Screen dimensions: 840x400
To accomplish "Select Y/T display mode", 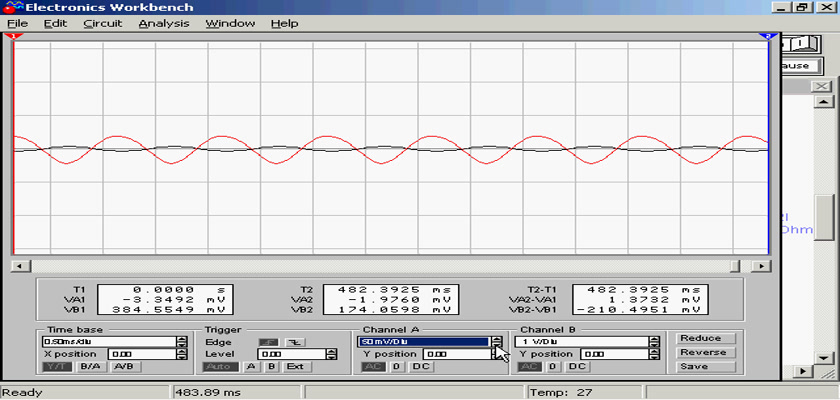I will tap(58, 367).
